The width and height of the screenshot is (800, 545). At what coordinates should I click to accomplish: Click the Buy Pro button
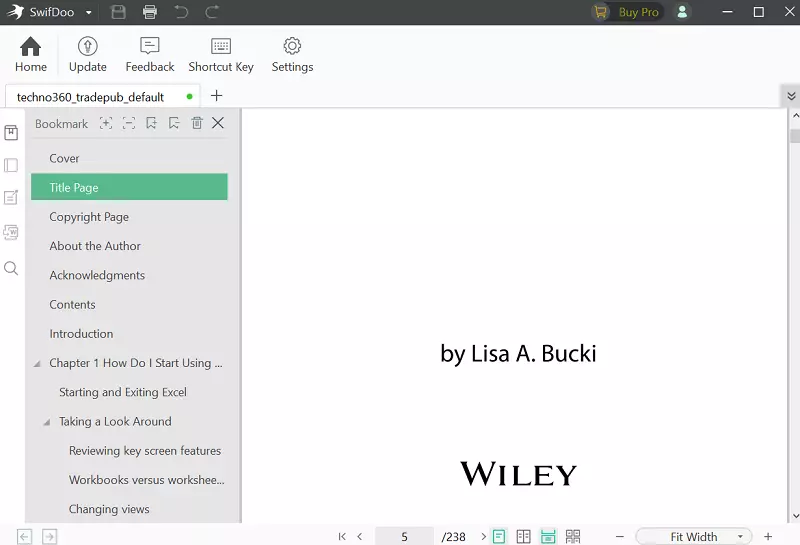coord(628,12)
